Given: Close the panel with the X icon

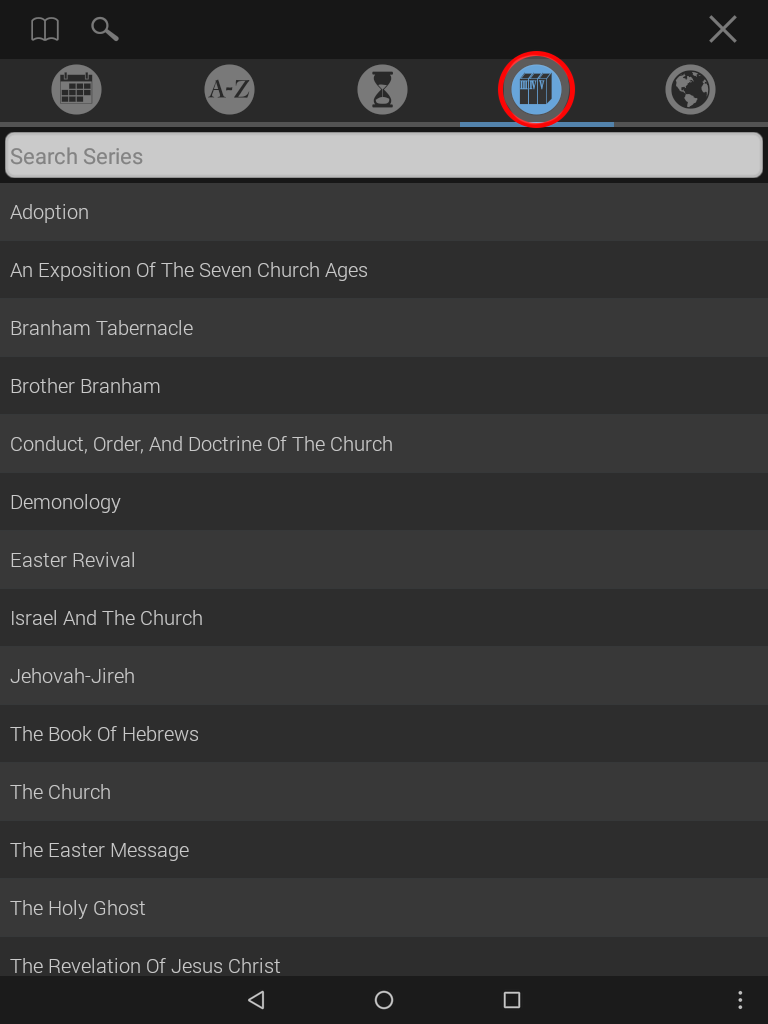Looking at the screenshot, I should tap(723, 29).
